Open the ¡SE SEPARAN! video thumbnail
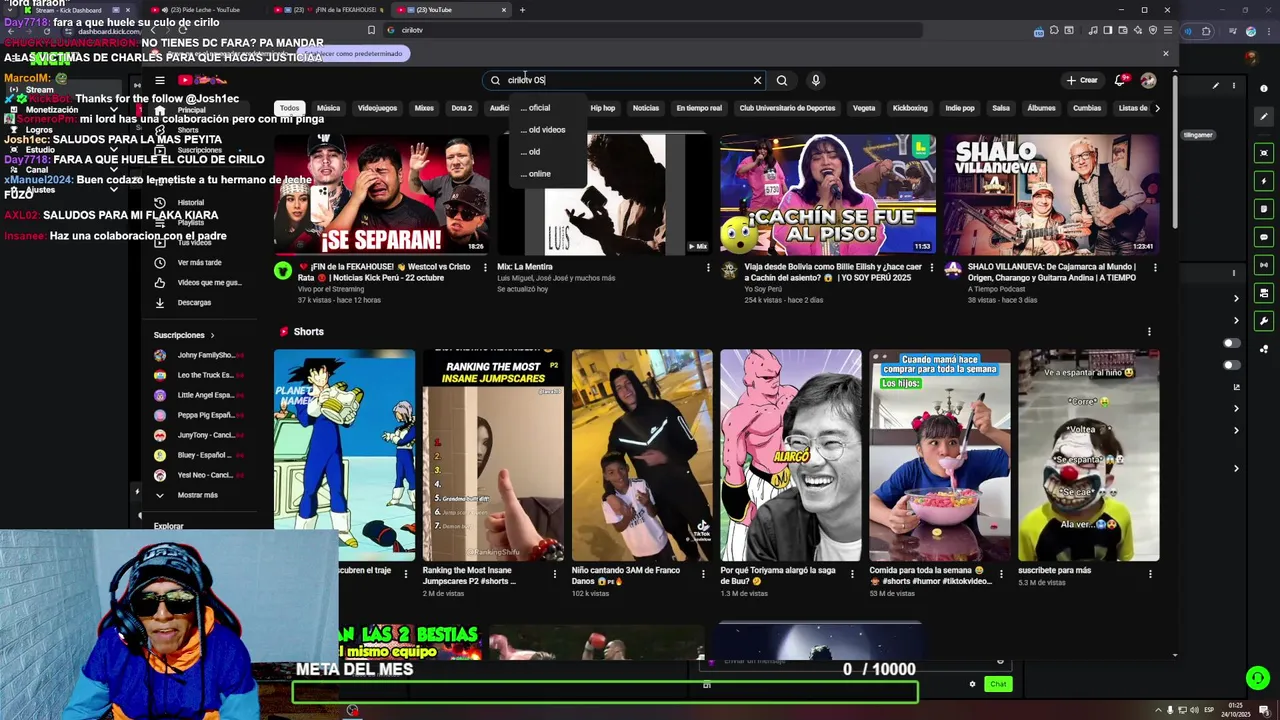Screen dimensions: 1280x720 [382, 195]
